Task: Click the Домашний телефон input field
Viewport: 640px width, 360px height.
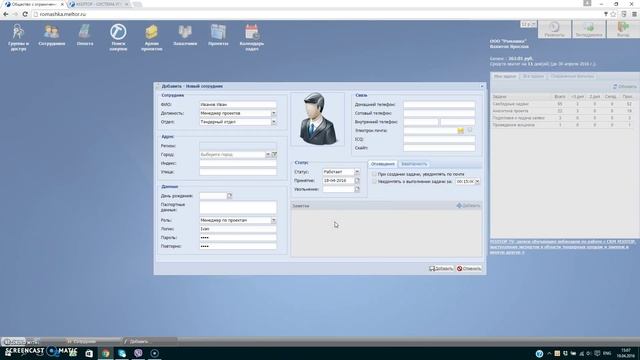Action: coord(439,104)
